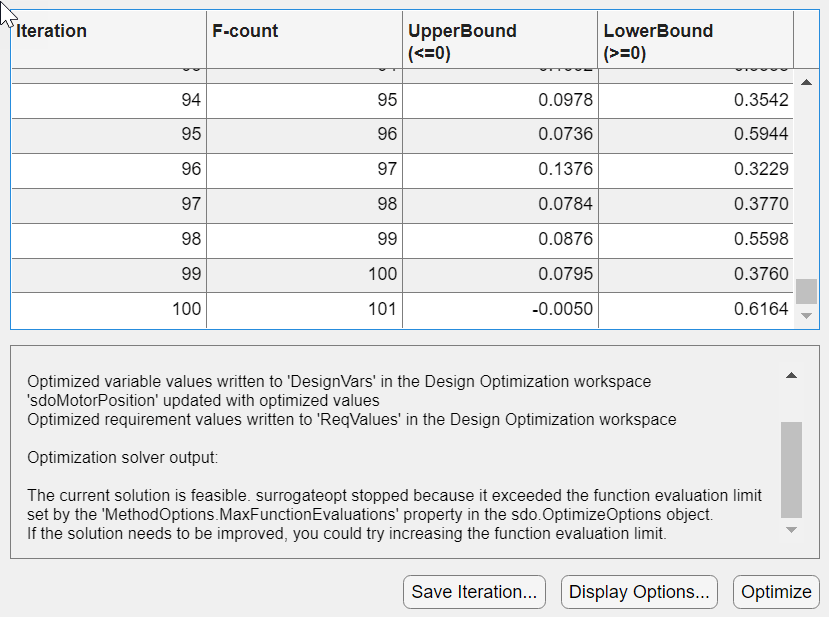The image size is (829, 617).
Task: Start the run with the Optimize button
Action: point(776,592)
